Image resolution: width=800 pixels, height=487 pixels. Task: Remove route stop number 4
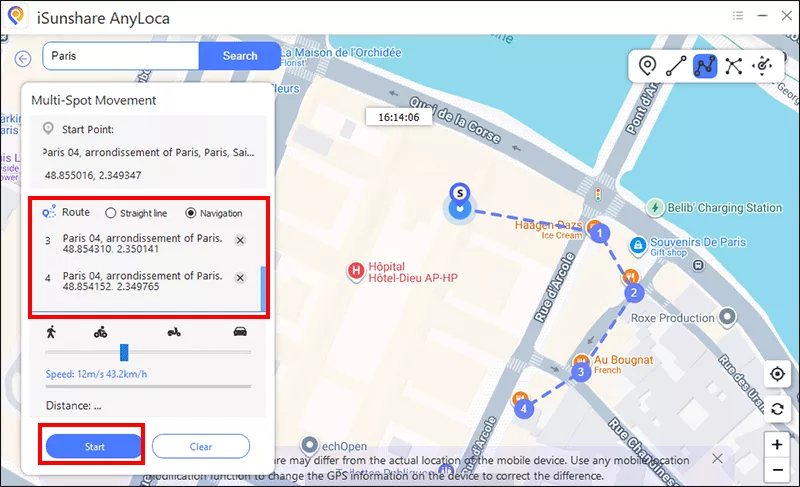pyautogui.click(x=240, y=278)
